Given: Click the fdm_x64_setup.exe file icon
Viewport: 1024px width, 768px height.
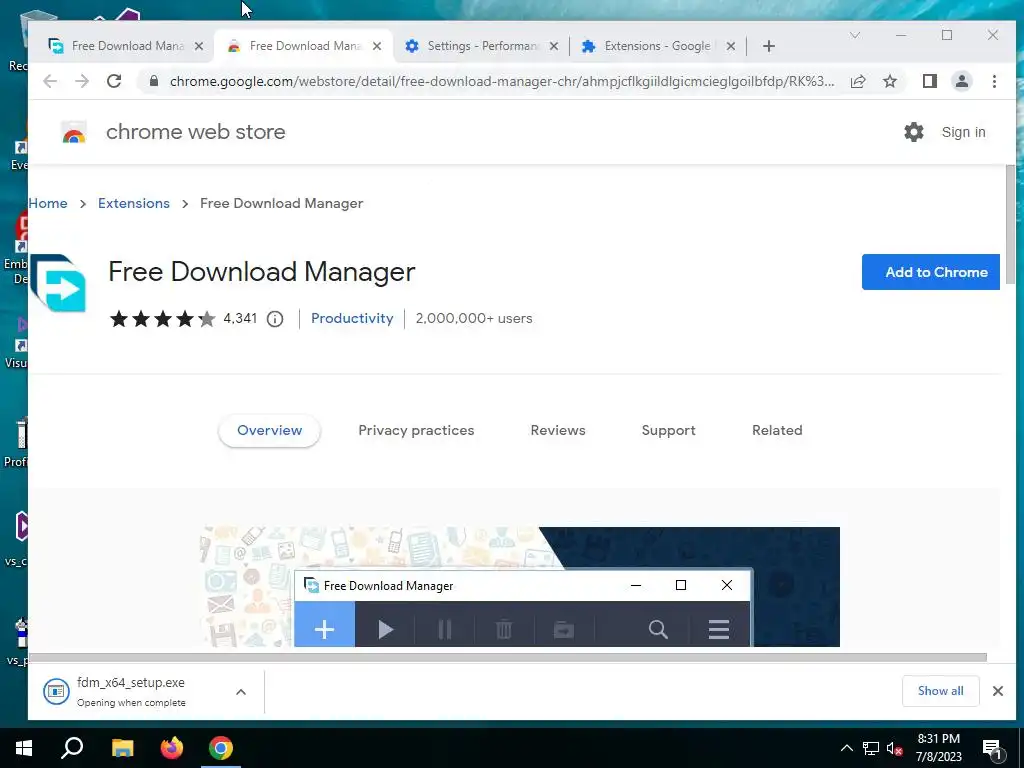Looking at the screenshot, I should pos(56,691).
